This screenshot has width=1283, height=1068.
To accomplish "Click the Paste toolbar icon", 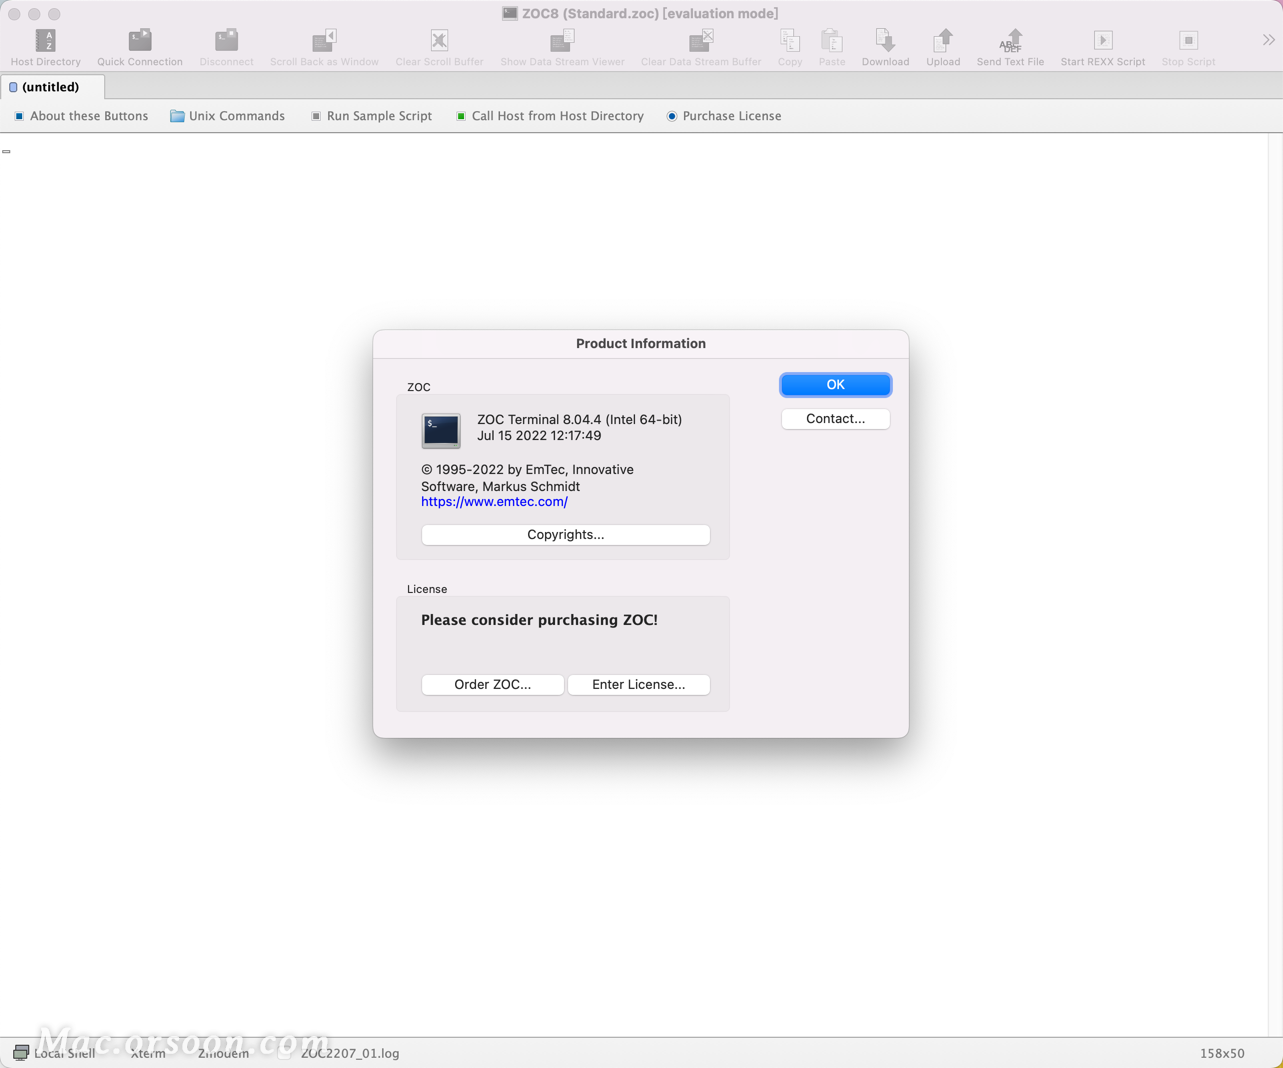I will tap(832, 40).
